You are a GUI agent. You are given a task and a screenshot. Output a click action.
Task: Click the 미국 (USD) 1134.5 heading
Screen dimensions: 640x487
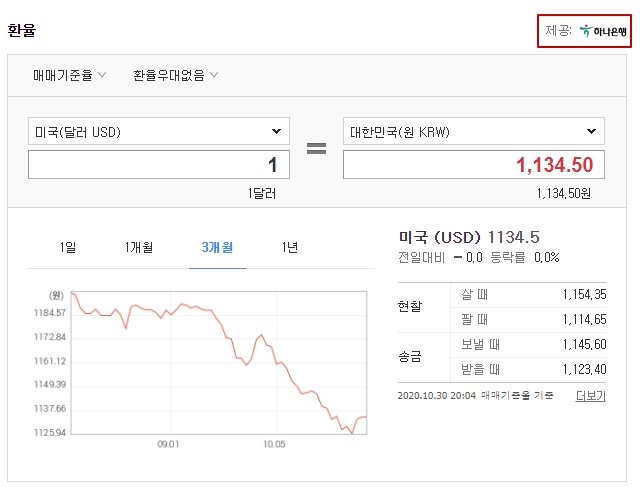[469, 237]
